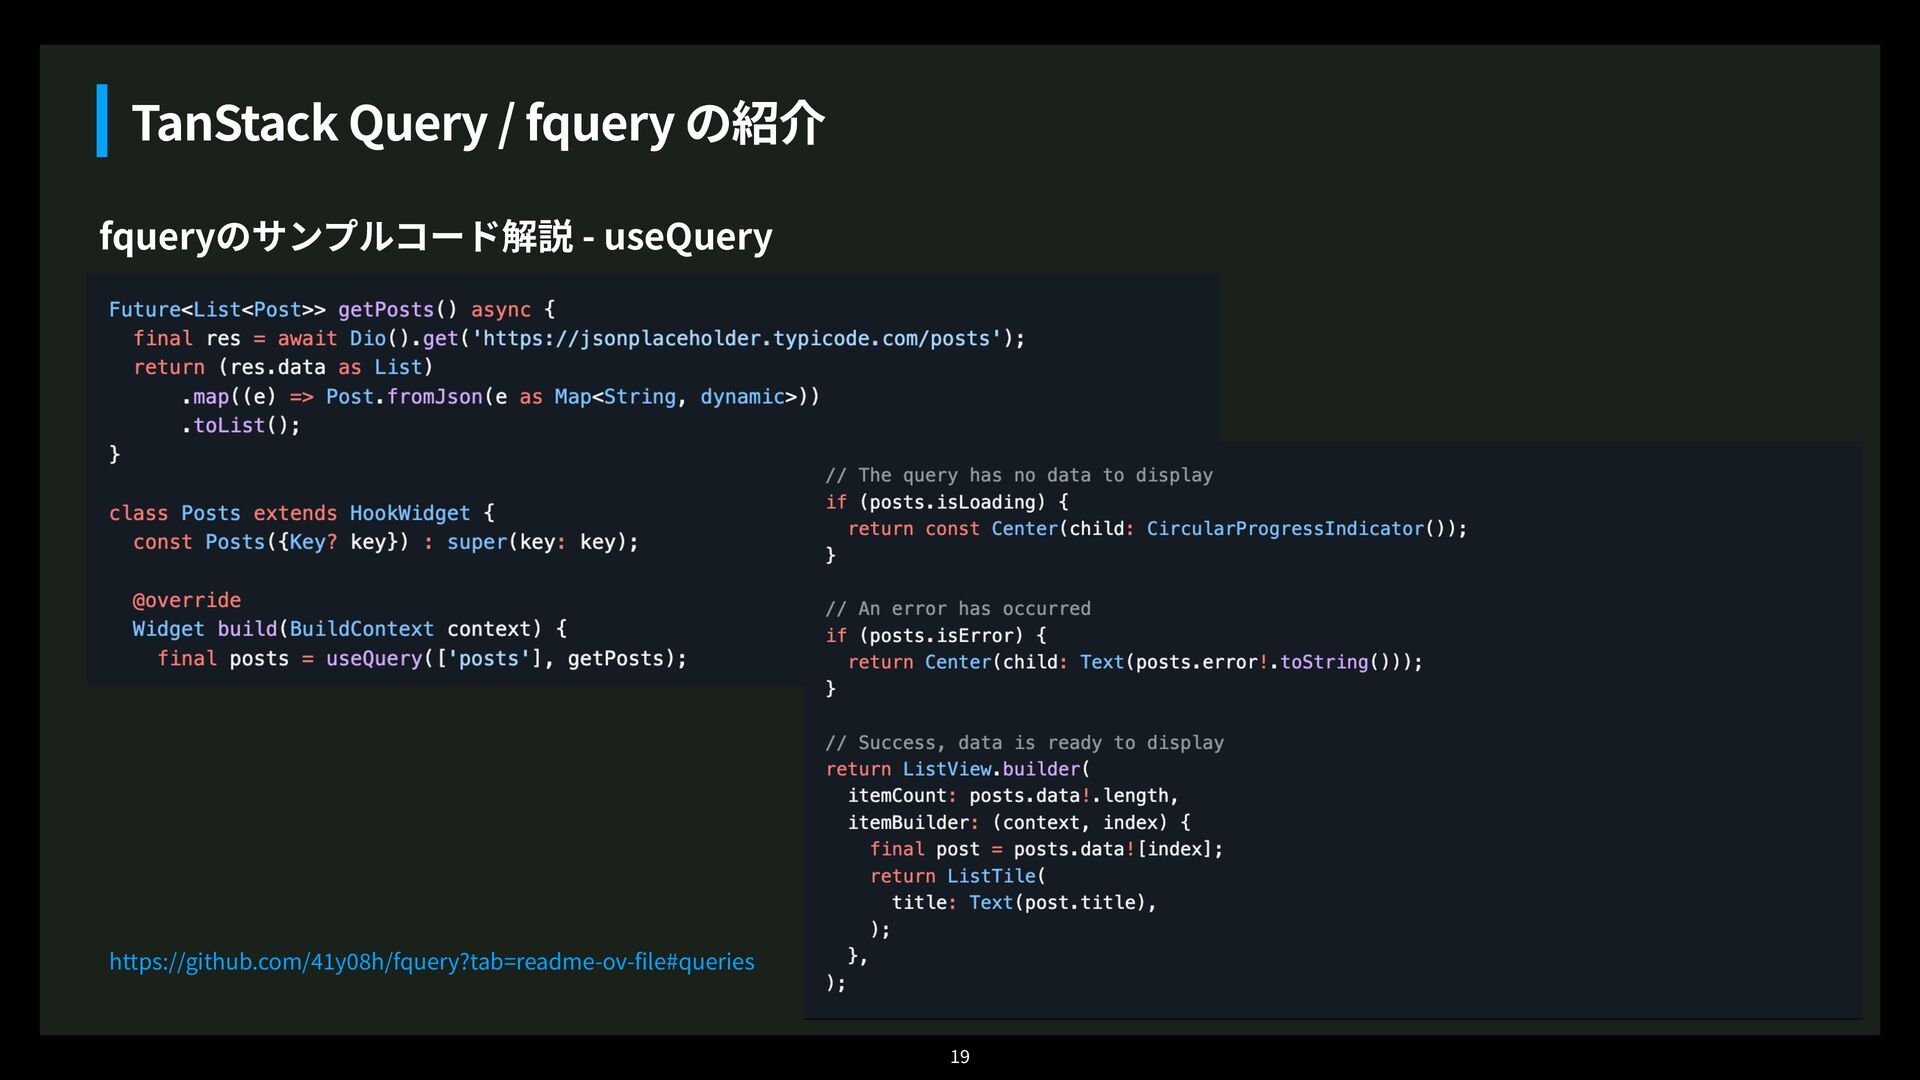Click comment '// An error has occurred'
This screenshot has height=1080, width=1920.
pyautogui.click(x=958, y=608)
